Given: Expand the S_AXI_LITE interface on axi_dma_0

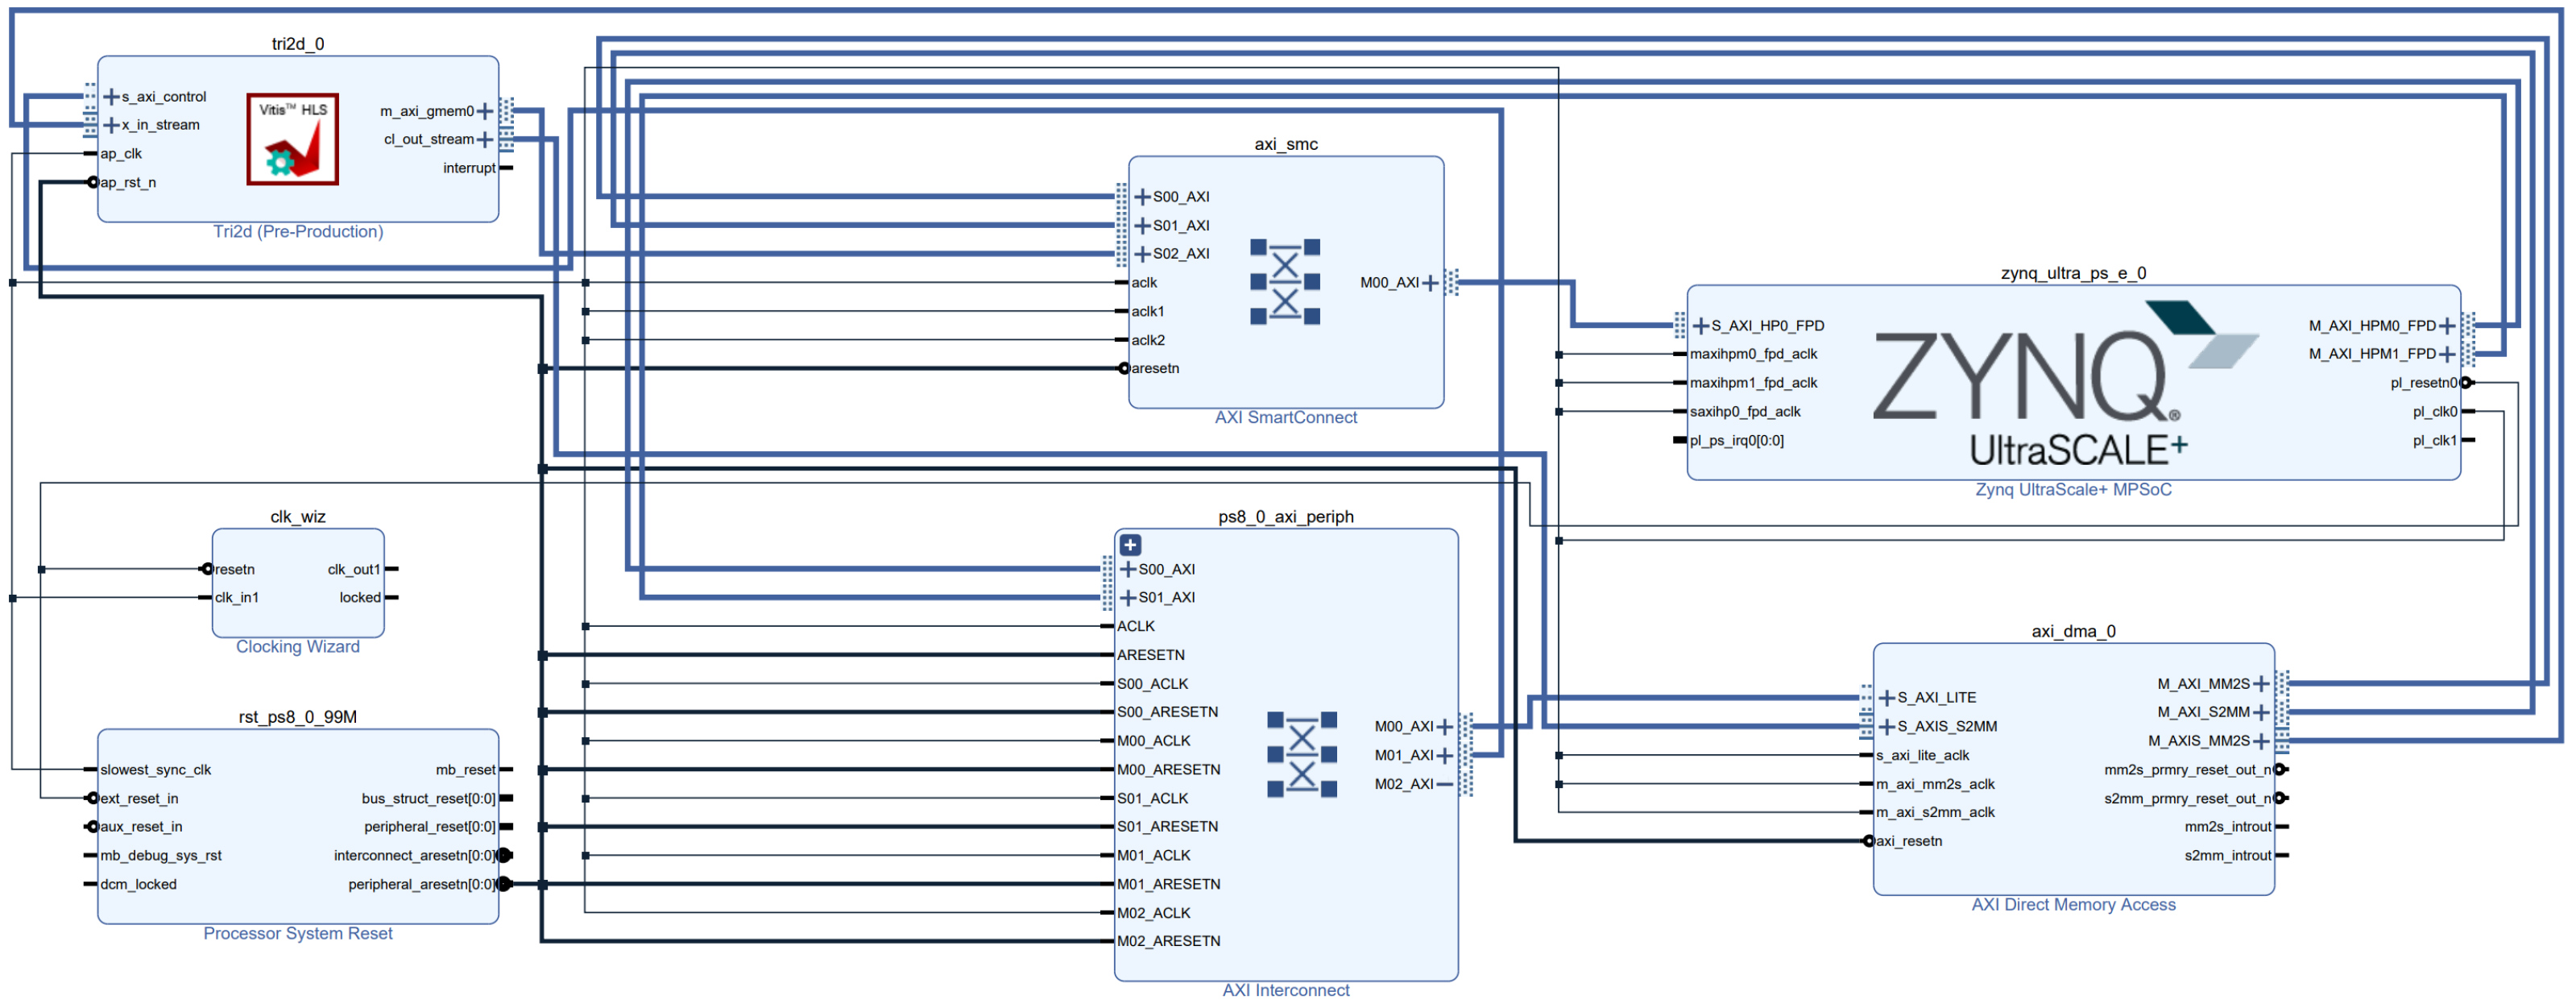Looking at the screenshot, I should (x=1887, y=698).
